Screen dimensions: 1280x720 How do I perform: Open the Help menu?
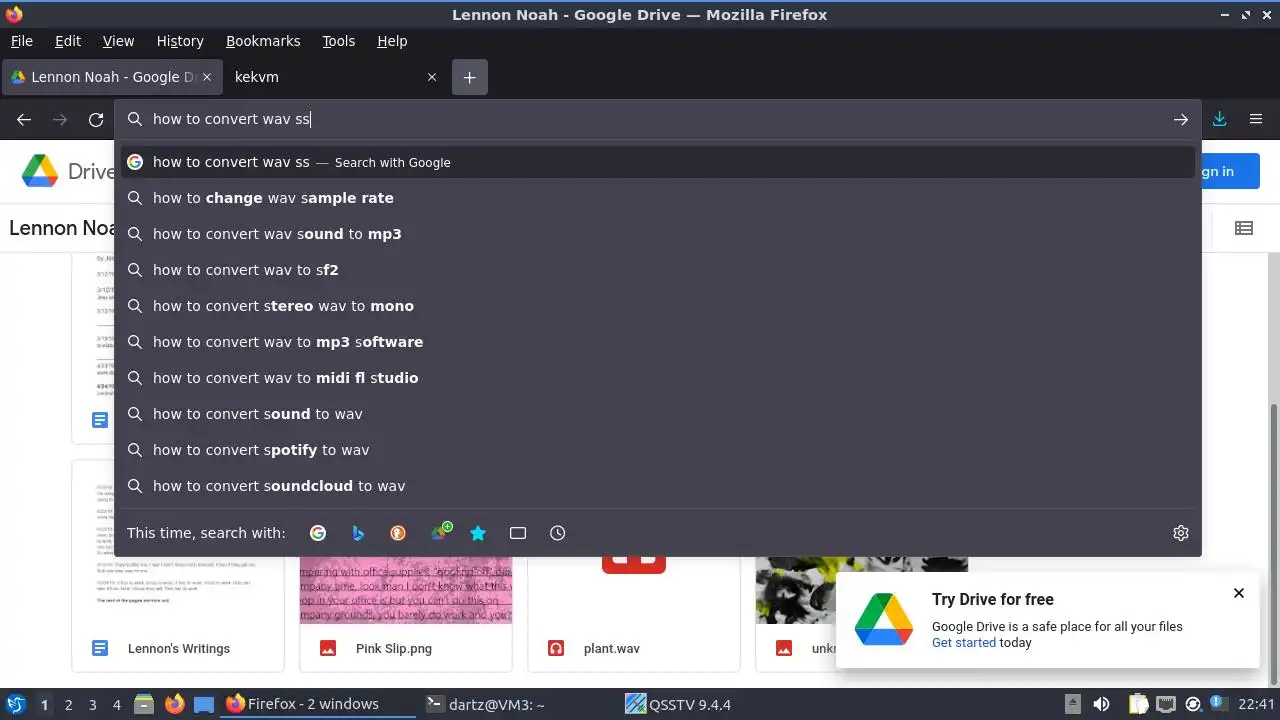392,41
